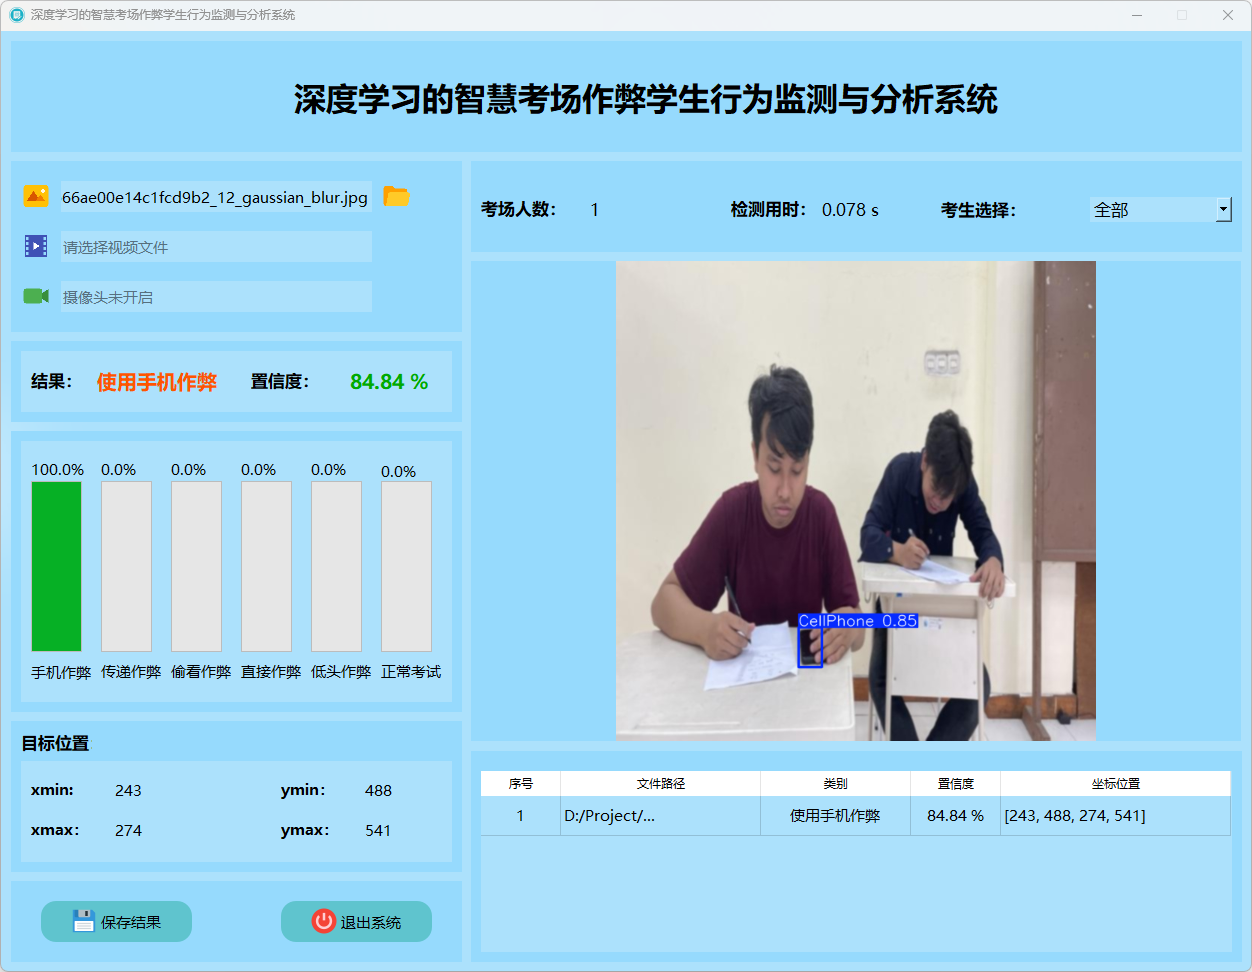
Task: Click the video file film icon
Action: [36, 246]
